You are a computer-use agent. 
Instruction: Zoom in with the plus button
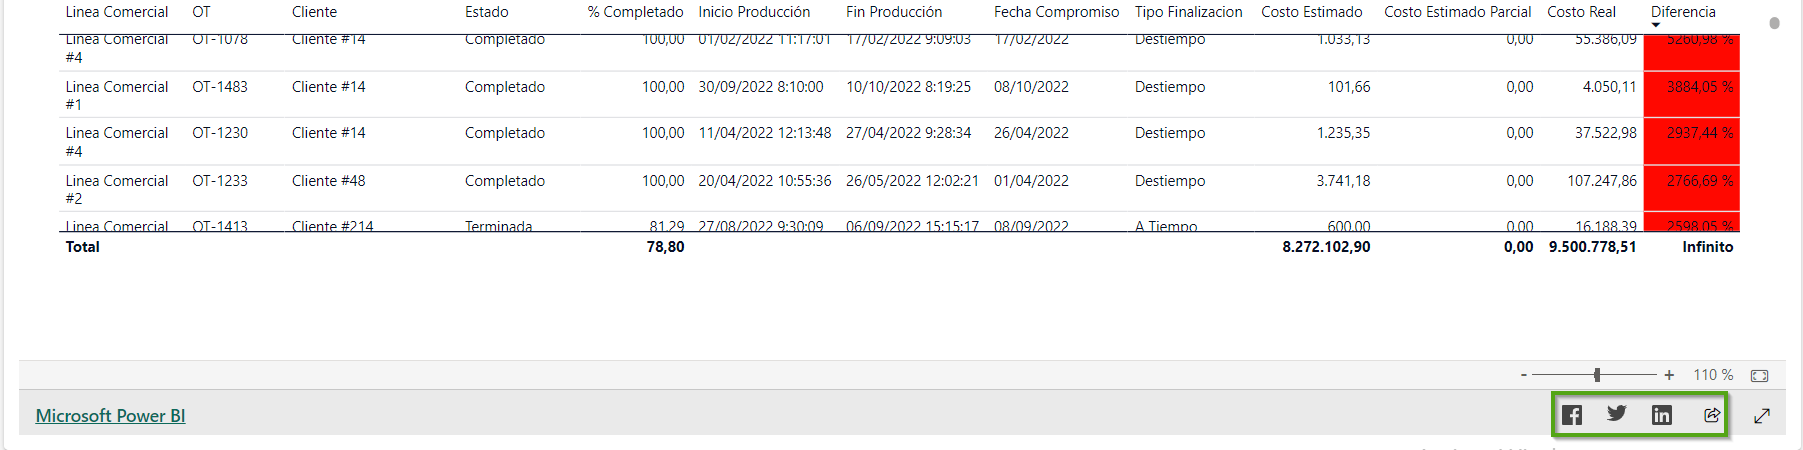point(1669,375)
